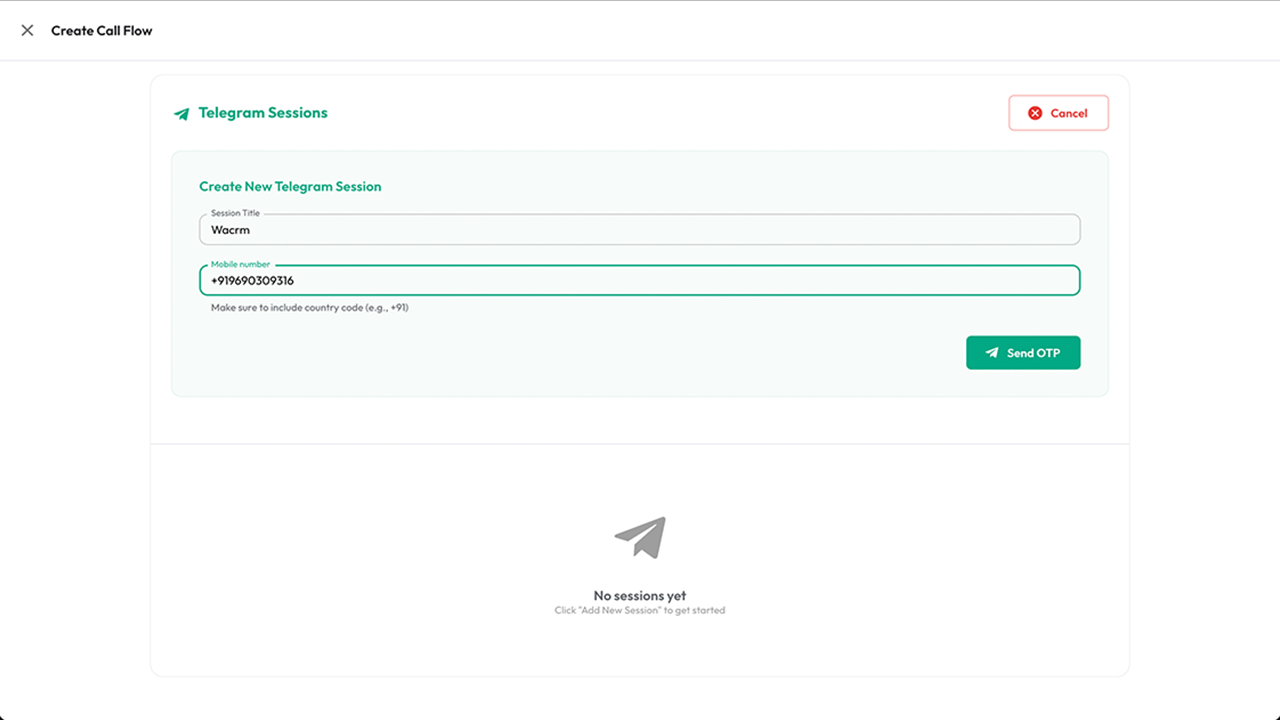The image size is (1280, 720).
Task: Close the Create Call Flow dialog
Action: pyautogui.click(x=27, y=30)
